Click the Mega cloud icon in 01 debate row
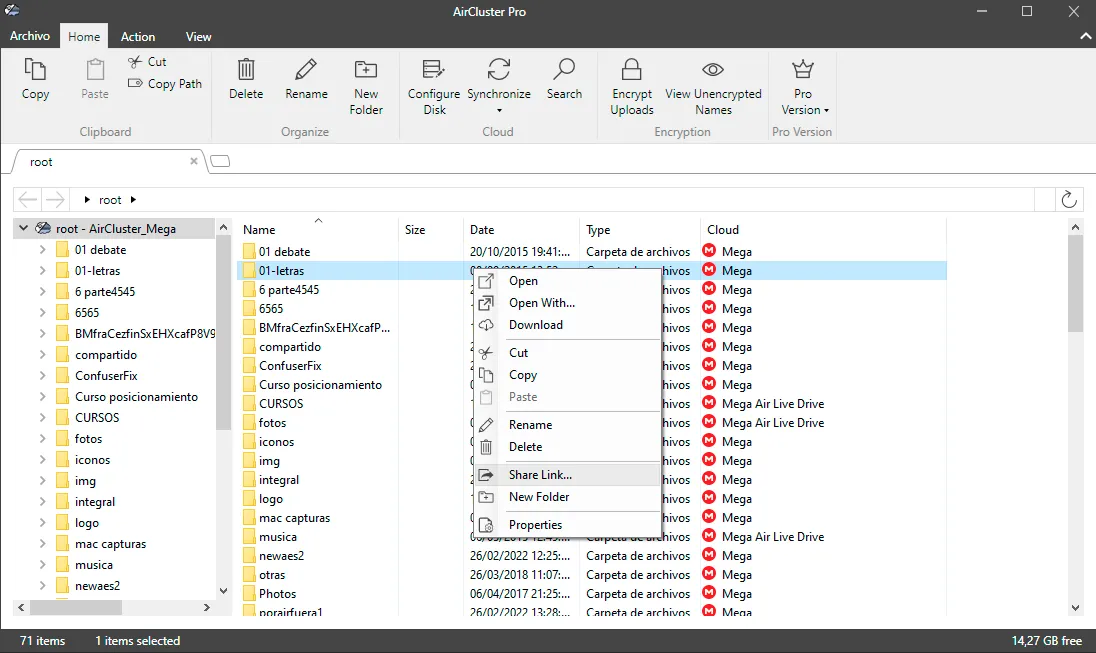Screen dimensions: 1096x653 tap(709, 250)
